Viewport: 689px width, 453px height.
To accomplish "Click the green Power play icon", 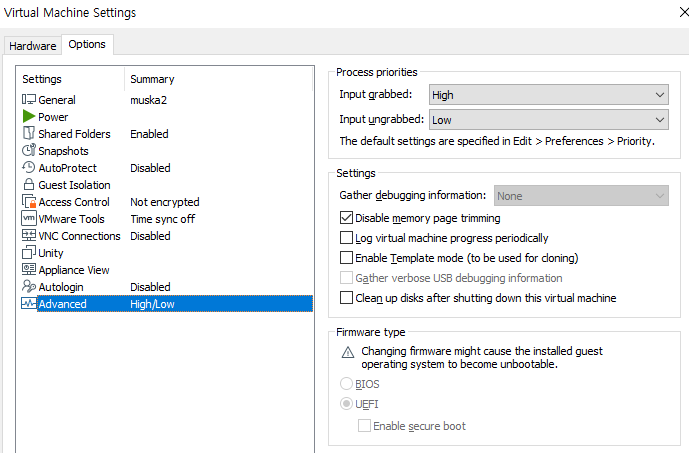I will click(x=29, y=116).
